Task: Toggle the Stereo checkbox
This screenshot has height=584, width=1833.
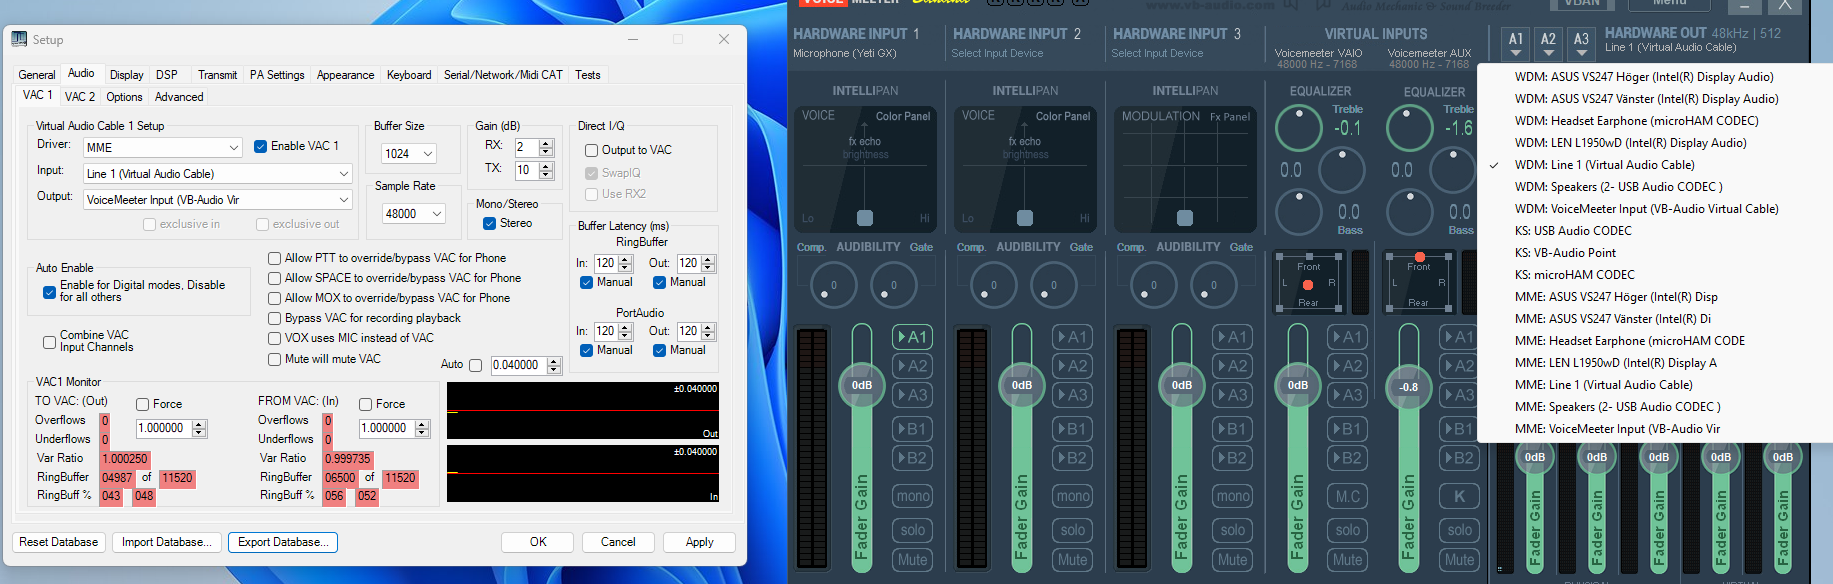Action: (x=489, y=223)
